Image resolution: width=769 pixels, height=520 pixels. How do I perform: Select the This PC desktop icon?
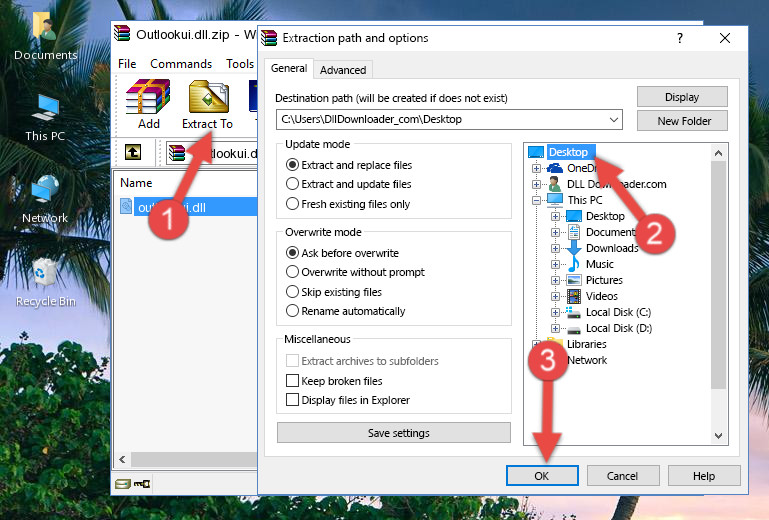click(45, 118)
